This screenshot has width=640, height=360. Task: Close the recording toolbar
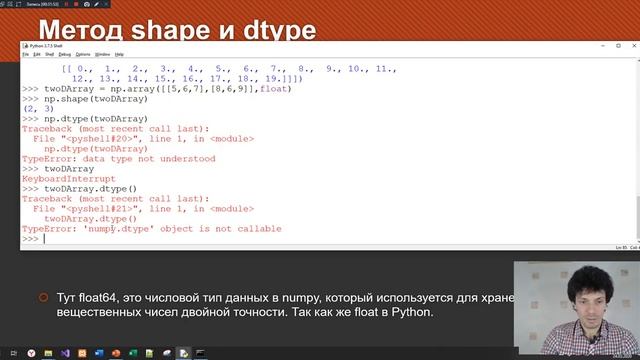pos(106,4)
